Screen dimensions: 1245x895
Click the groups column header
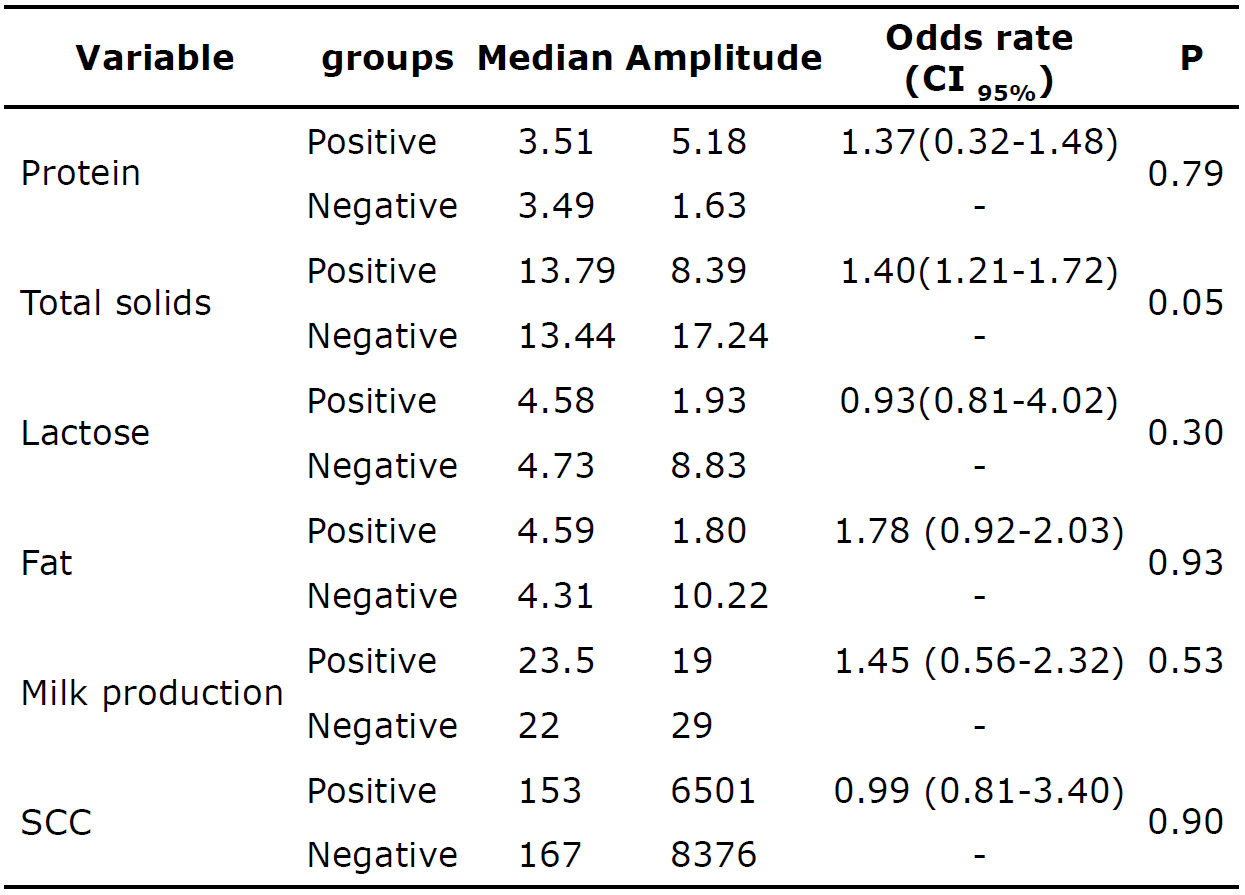pyautogui.click(x=387, y=59)
